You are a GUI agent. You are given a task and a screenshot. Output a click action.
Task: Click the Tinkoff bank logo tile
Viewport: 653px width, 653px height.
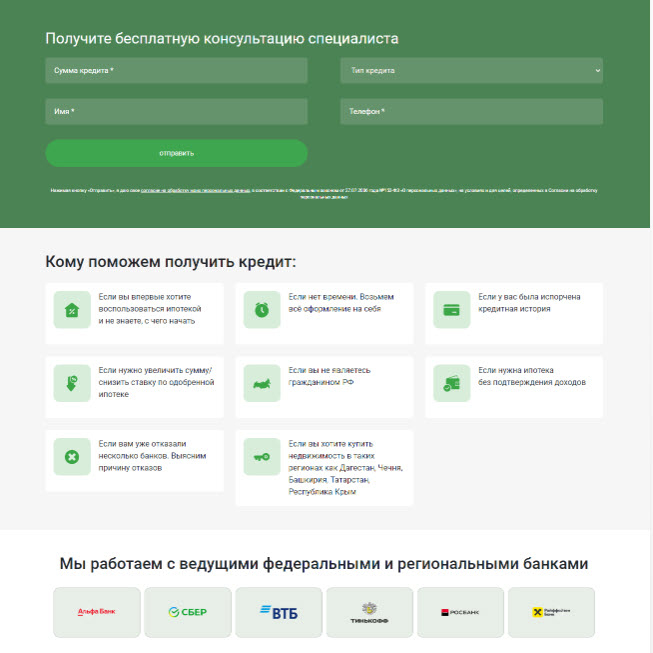(369, 612)
